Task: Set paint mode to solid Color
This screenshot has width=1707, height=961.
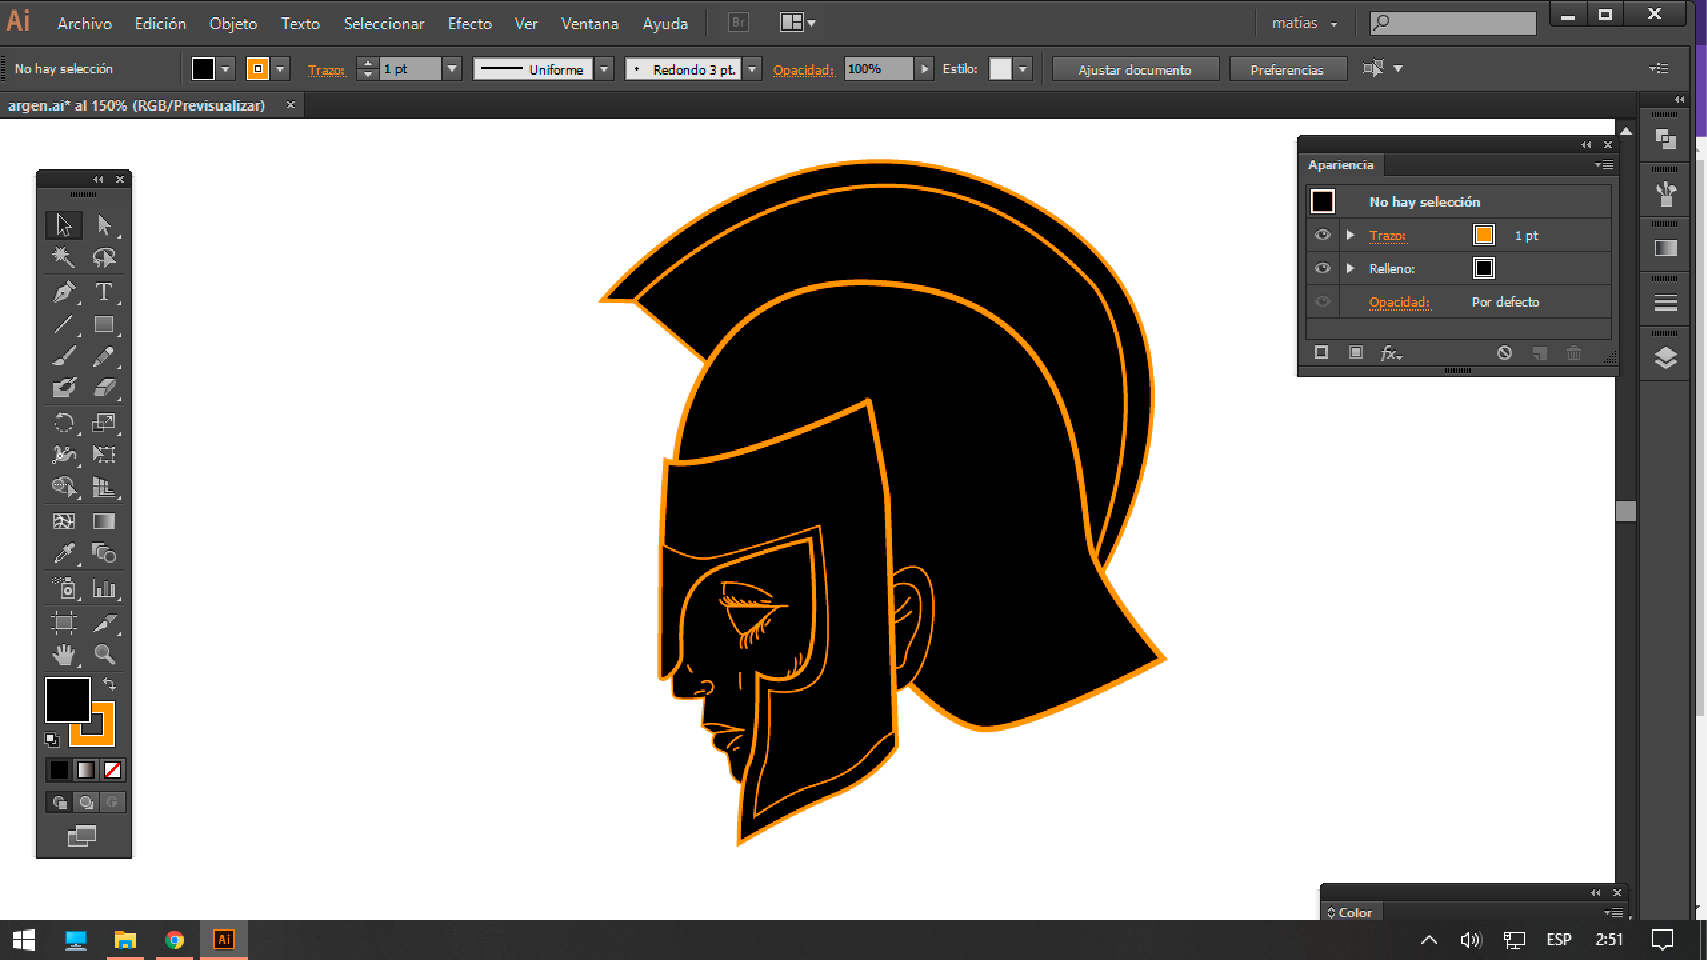Action: 60,770
